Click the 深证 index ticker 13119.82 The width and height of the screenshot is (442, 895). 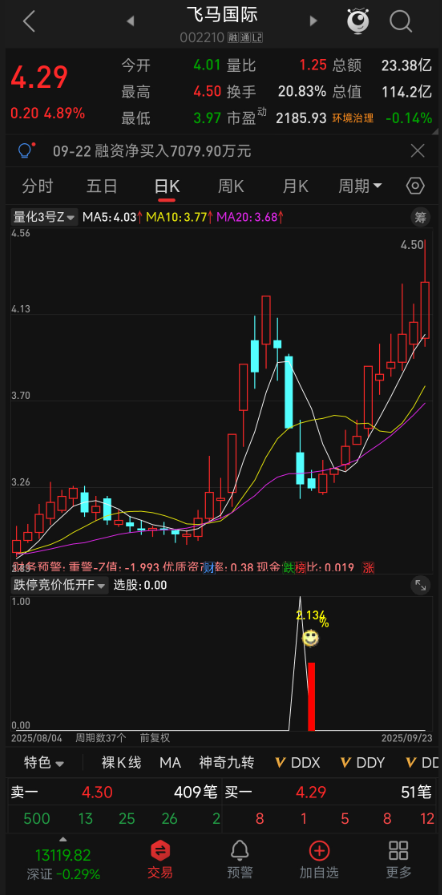[x=63, y=855]
